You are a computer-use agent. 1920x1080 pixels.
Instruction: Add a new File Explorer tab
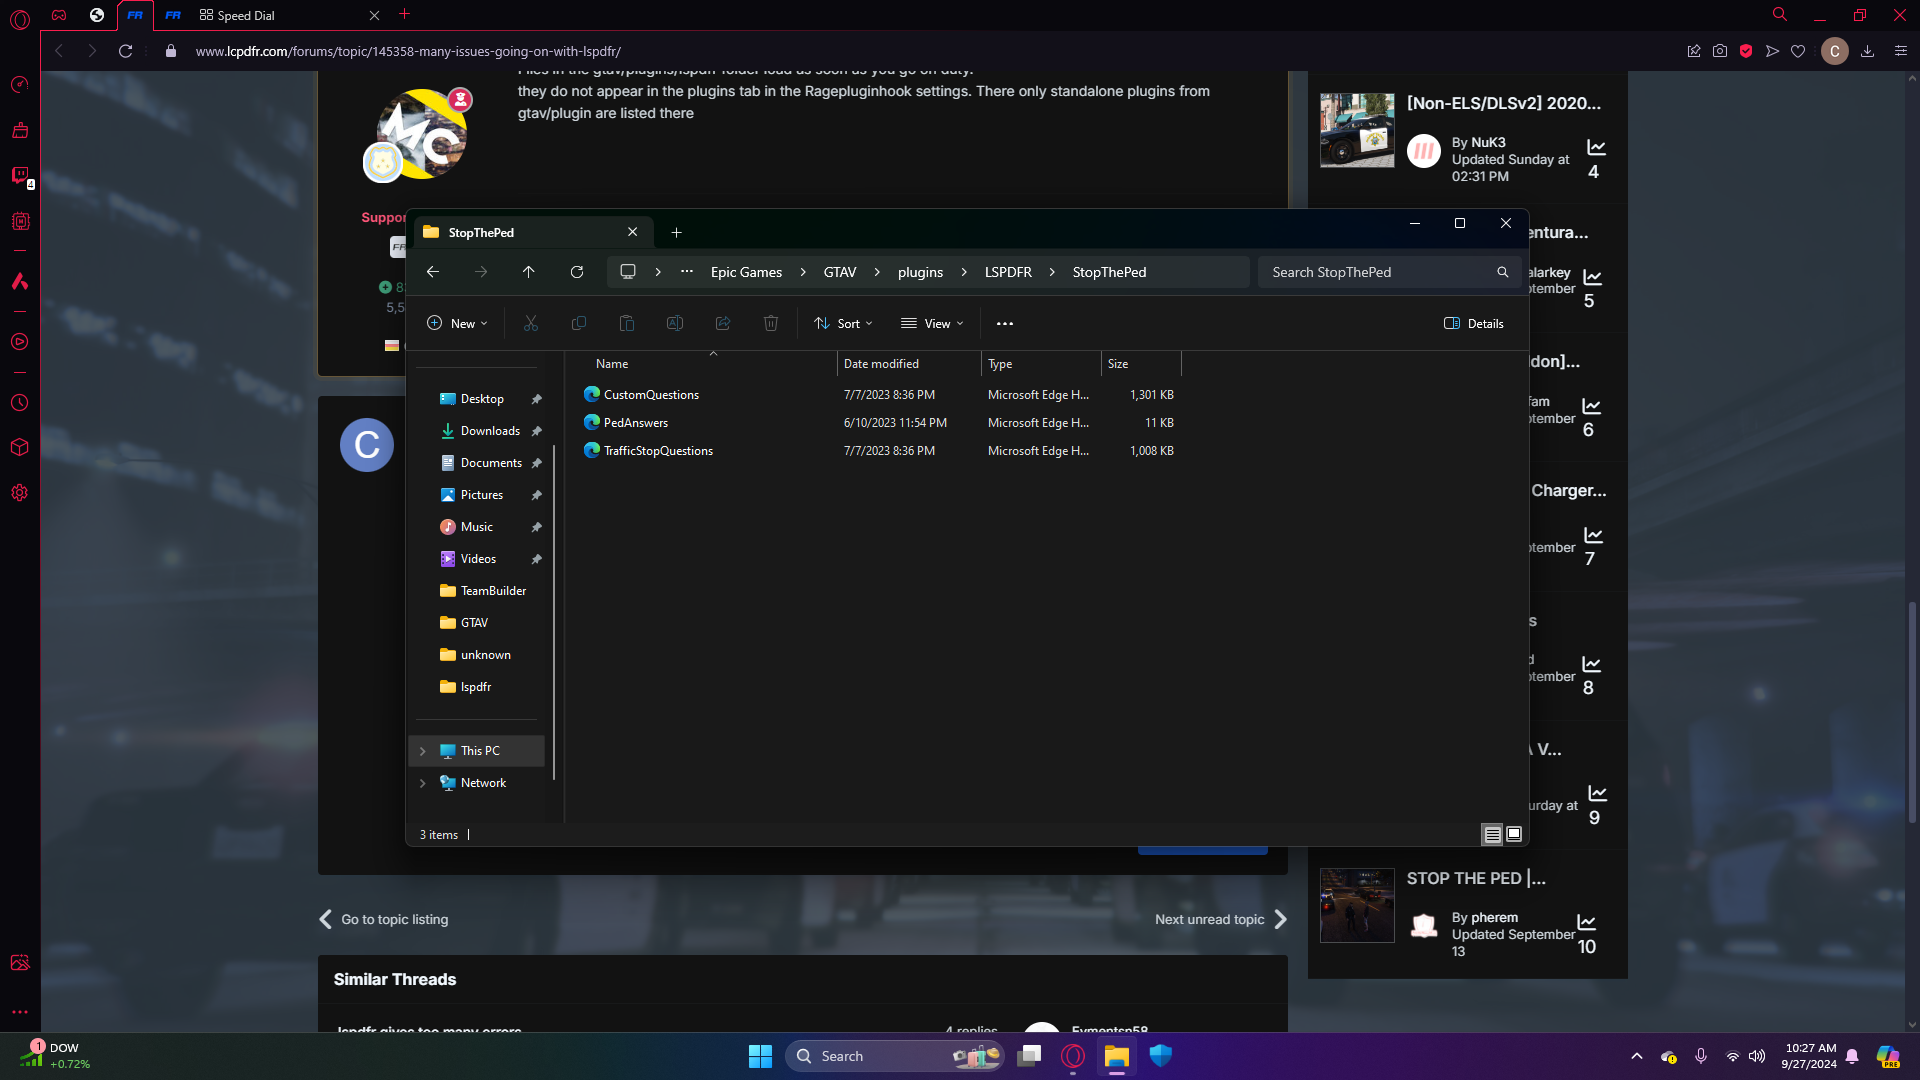click(677, 232)
